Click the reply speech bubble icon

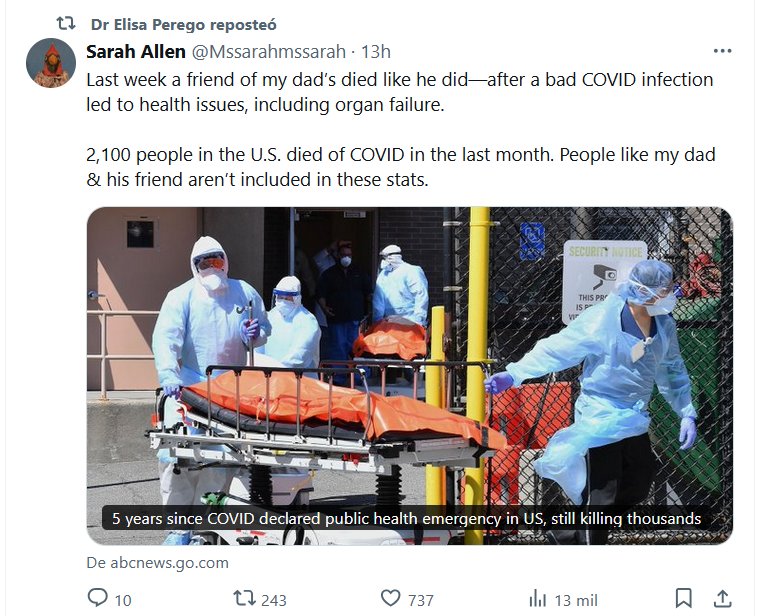[x=97, y=598]
